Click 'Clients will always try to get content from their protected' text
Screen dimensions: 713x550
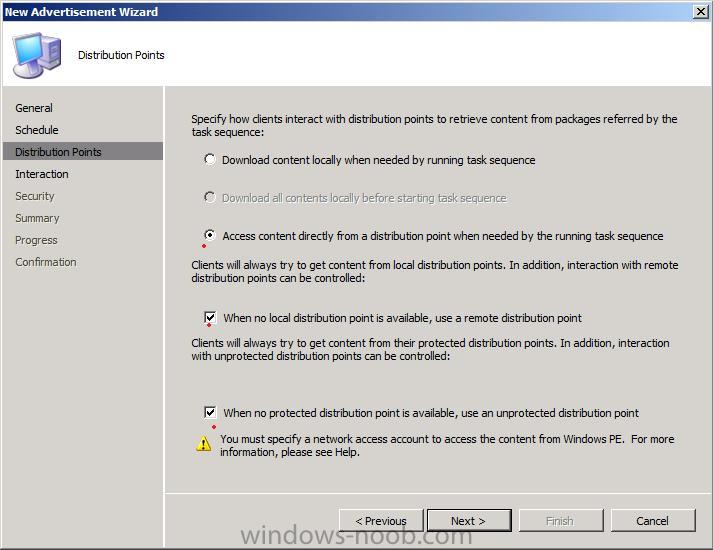click(x=430, y=350)
